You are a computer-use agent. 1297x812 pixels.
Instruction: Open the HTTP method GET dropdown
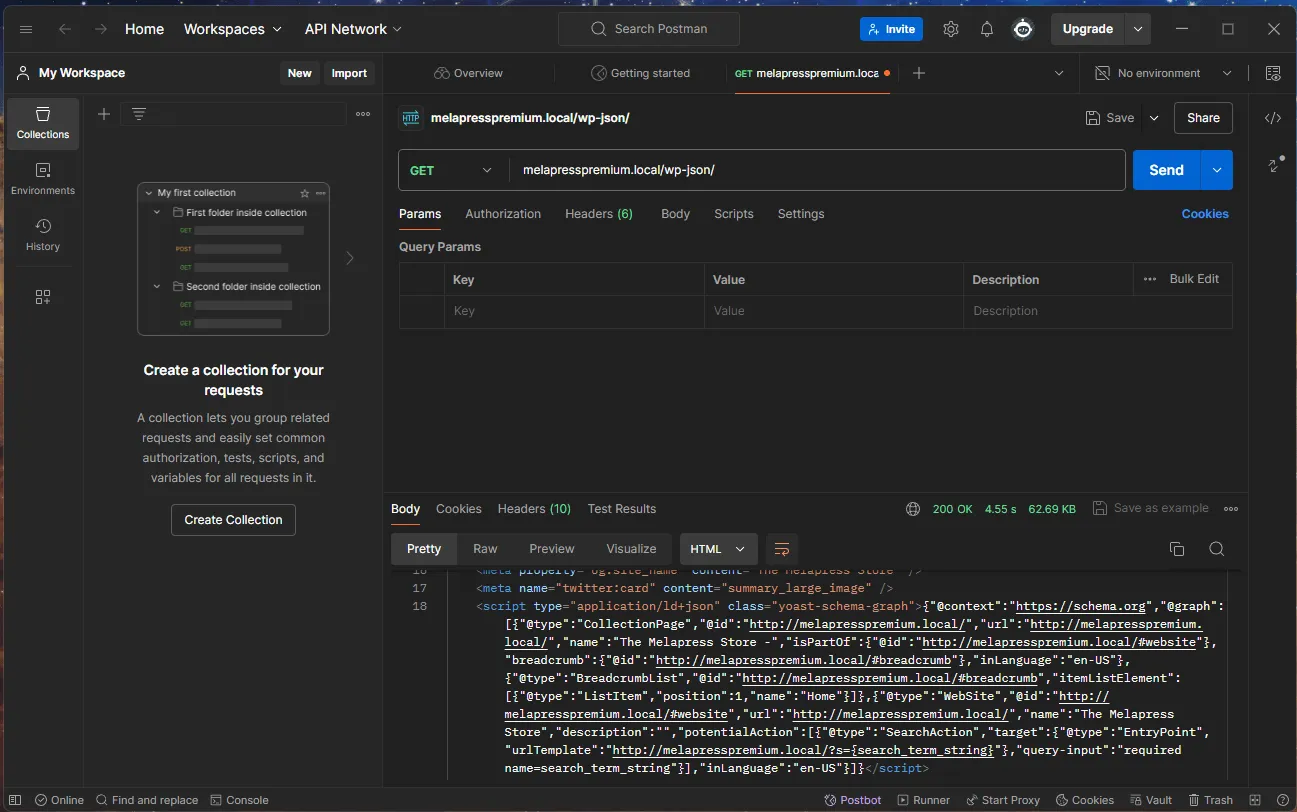[x=452, y=170]
